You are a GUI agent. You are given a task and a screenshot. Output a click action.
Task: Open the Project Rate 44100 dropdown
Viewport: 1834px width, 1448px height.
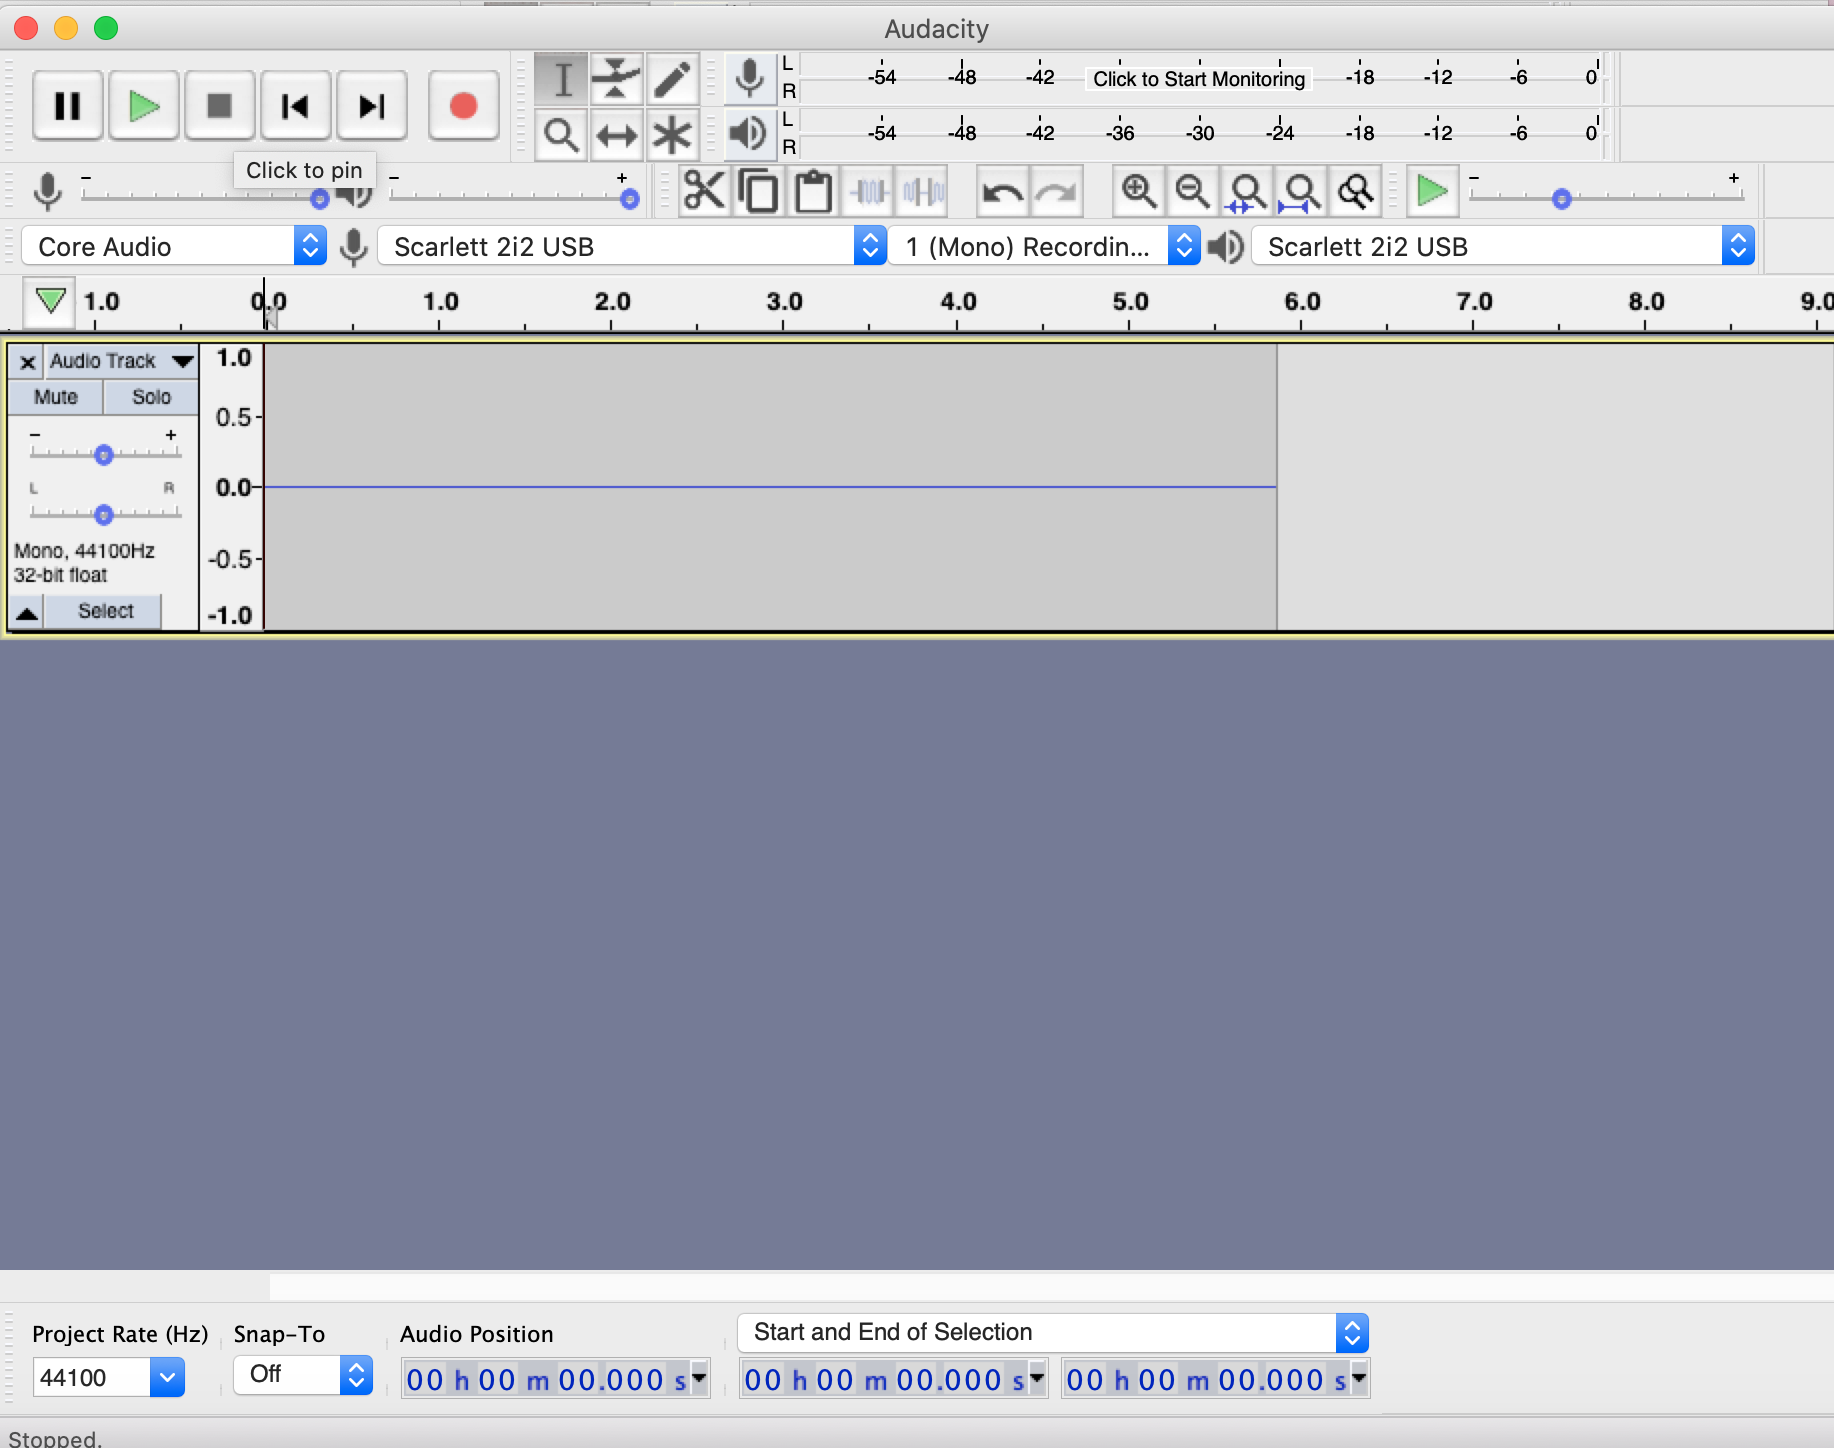[x=109, y=1377]
